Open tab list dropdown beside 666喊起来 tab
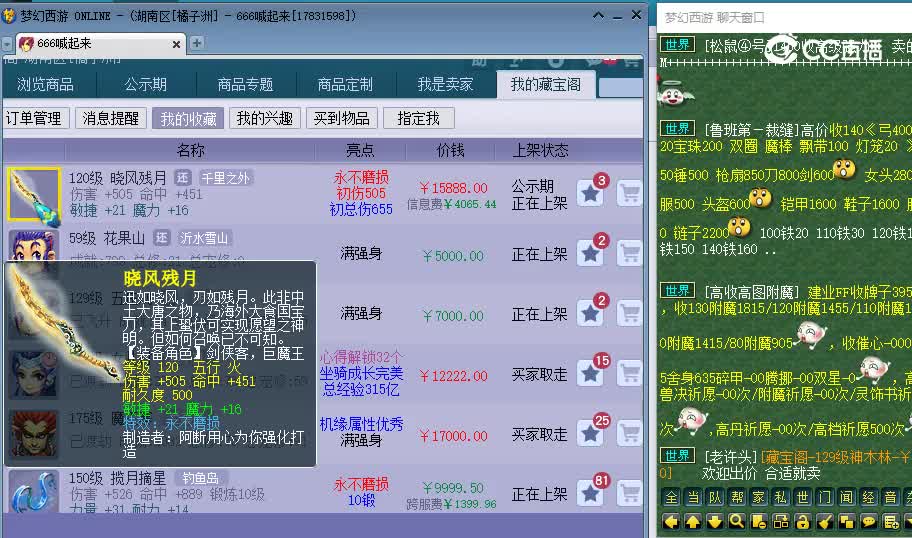Screen dimensions: 912x538 pos(7,44)
